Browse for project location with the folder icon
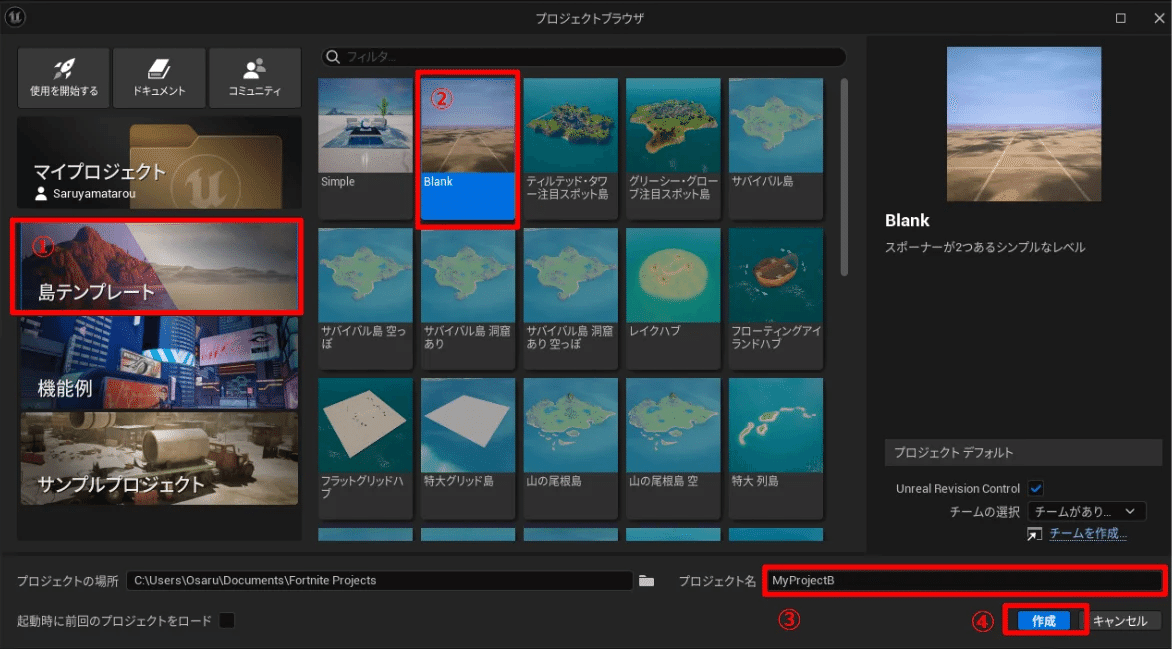Screen dimensions: 1174x649 646,581
